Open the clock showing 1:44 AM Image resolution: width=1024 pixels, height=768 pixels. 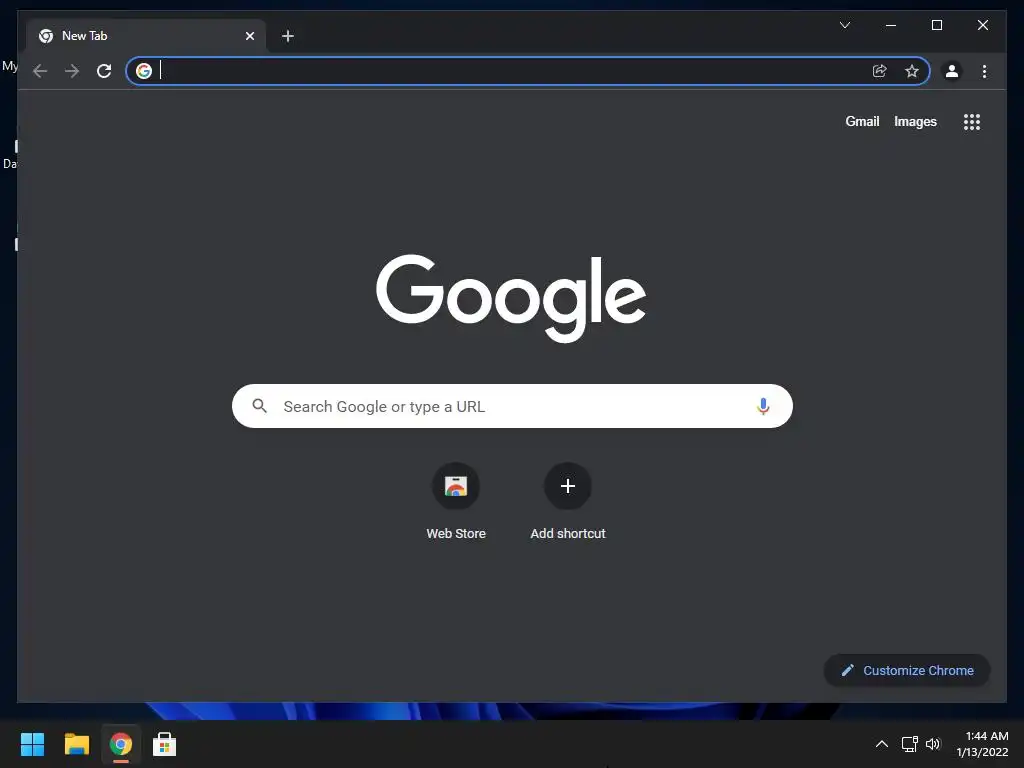click(982, 744)
